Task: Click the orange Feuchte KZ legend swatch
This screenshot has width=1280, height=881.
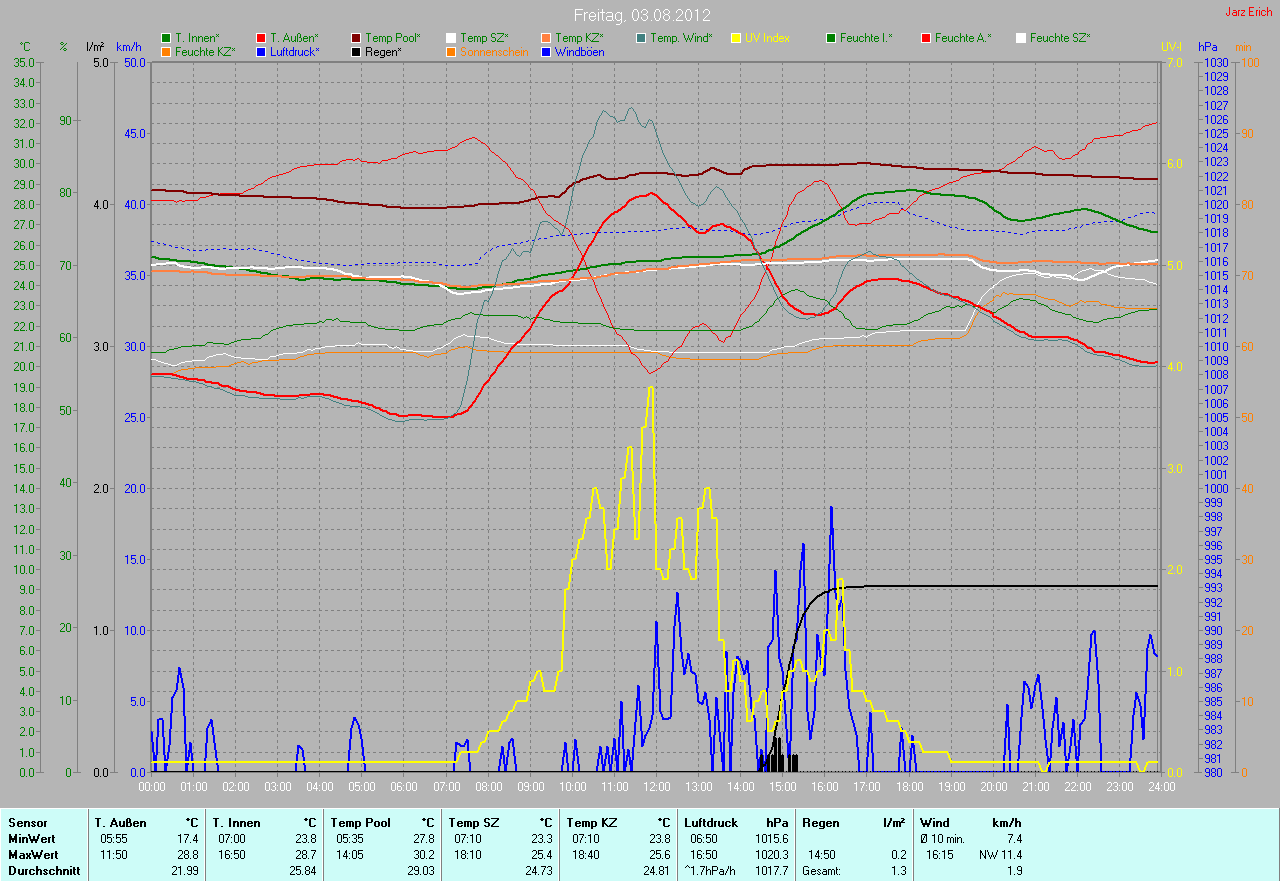Action: coord(166,51)
